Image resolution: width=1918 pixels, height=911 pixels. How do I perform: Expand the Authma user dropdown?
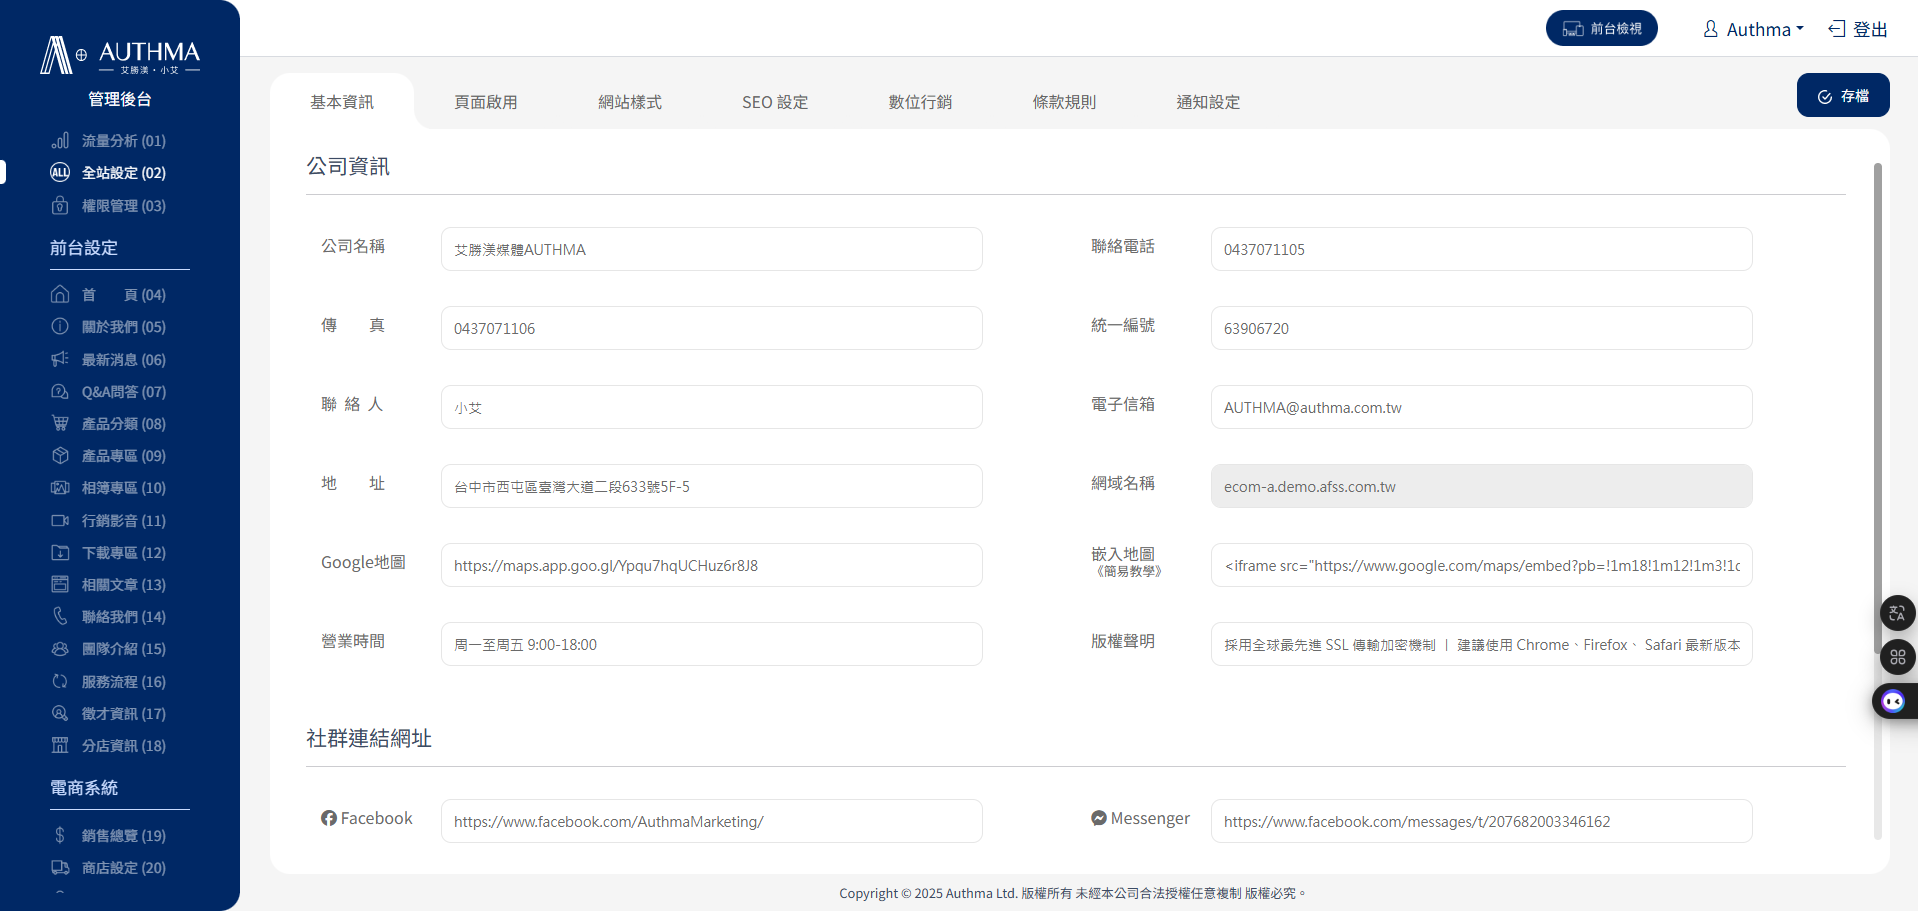click(1755, 29)
